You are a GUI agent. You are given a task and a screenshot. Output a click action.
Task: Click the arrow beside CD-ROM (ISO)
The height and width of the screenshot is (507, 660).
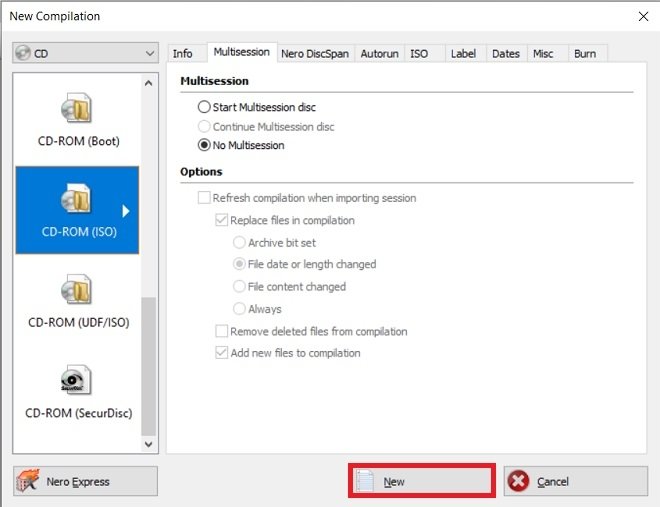point(125,211)
